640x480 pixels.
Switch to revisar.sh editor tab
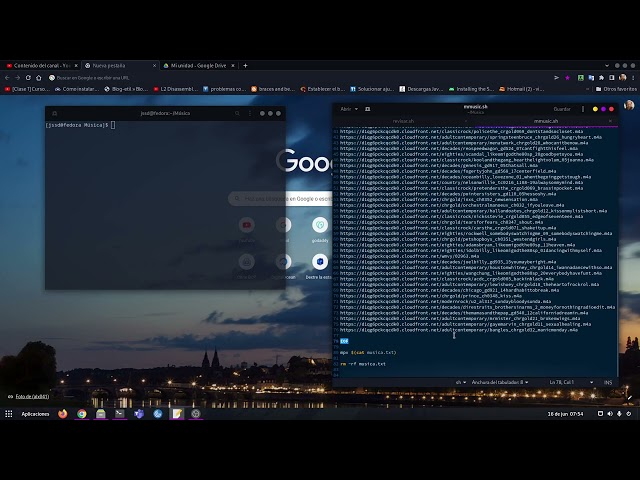point(403,121)
